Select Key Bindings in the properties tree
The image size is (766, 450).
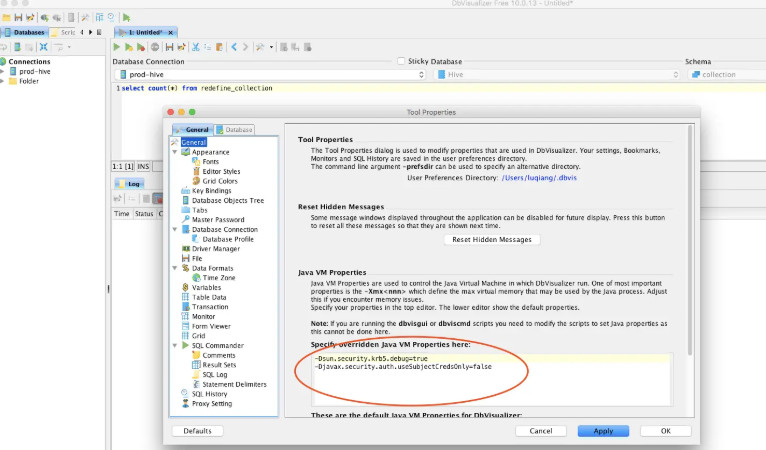pos(212,191)
